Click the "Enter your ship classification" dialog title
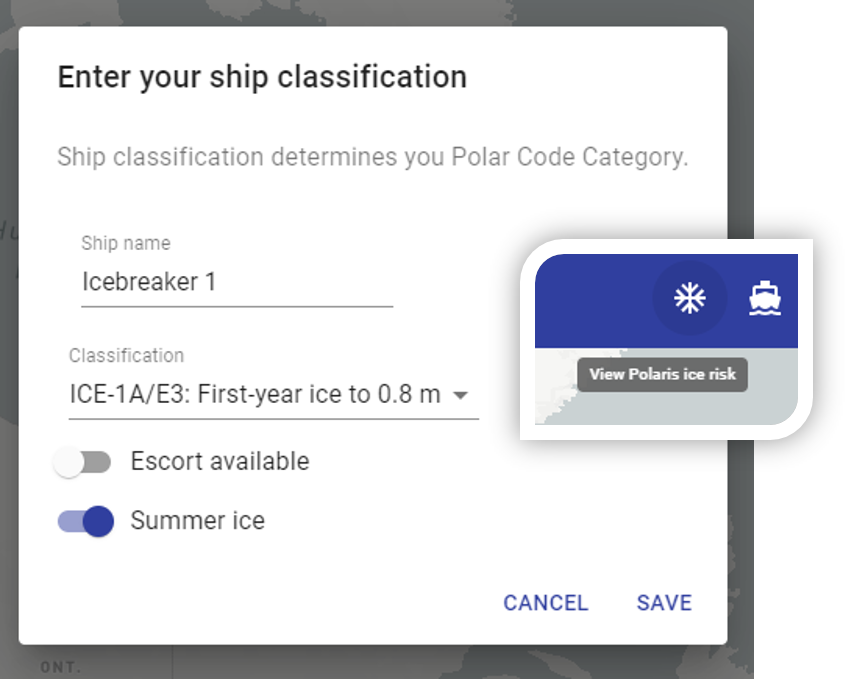This screenshot has height=679, width=855. click(262, 77)
